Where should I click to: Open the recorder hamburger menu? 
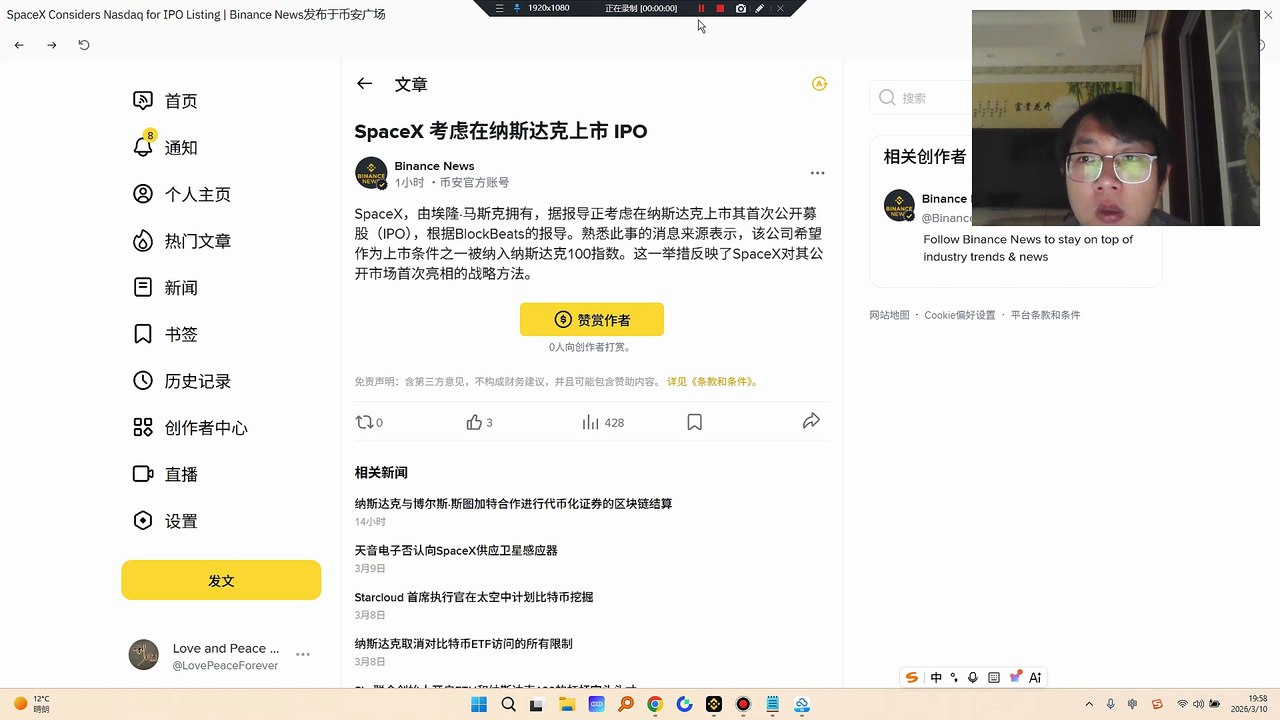(499, 8)
